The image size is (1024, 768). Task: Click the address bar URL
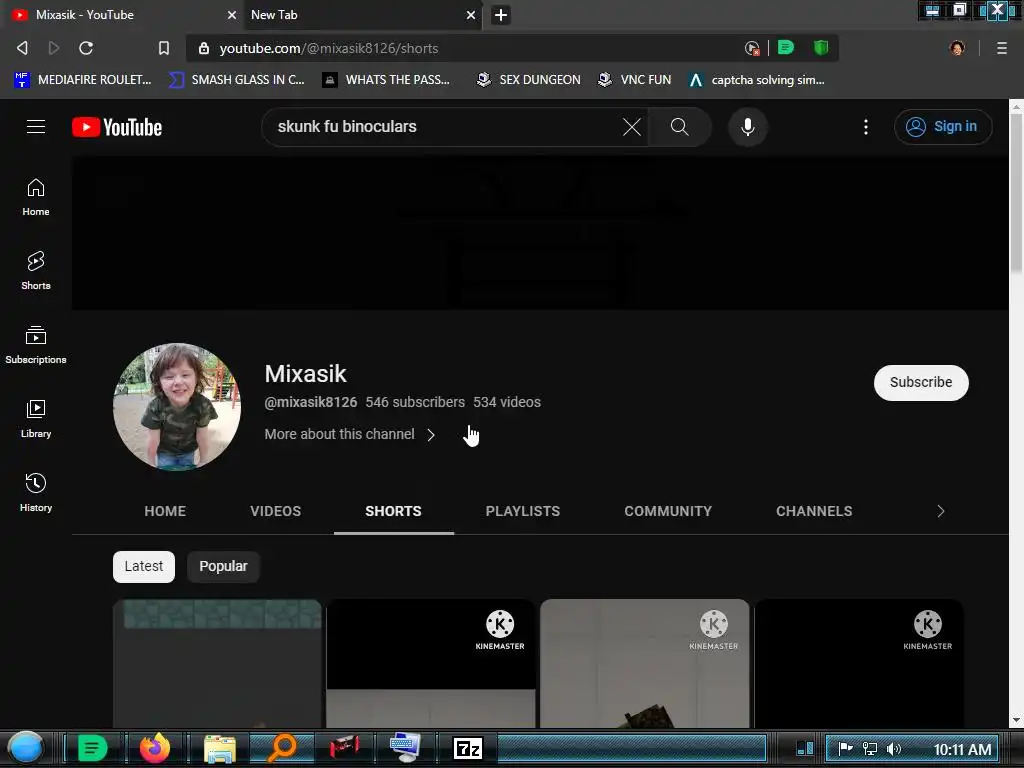click(x=328, y=48)
